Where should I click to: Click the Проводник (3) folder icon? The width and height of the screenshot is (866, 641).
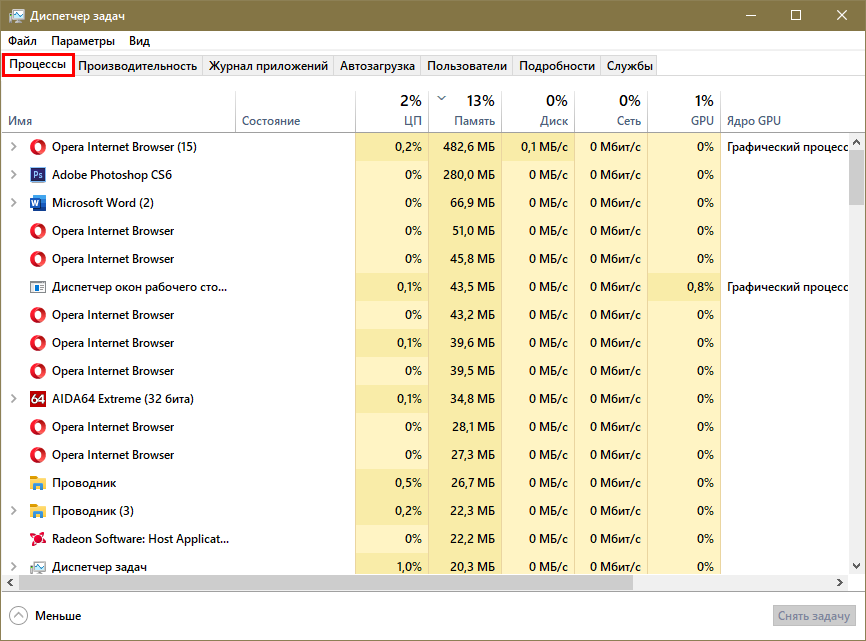(x=38, y=511)
